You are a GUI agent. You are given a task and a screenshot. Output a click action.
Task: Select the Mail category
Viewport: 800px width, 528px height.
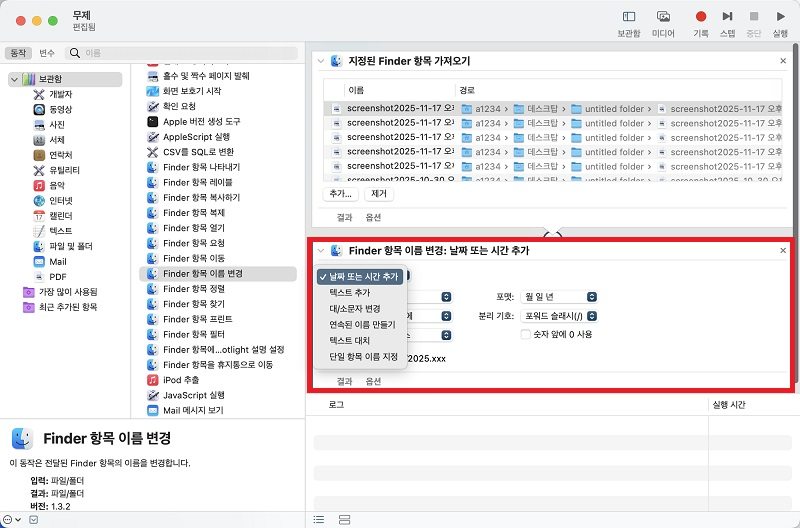click(x=51, y=262)
